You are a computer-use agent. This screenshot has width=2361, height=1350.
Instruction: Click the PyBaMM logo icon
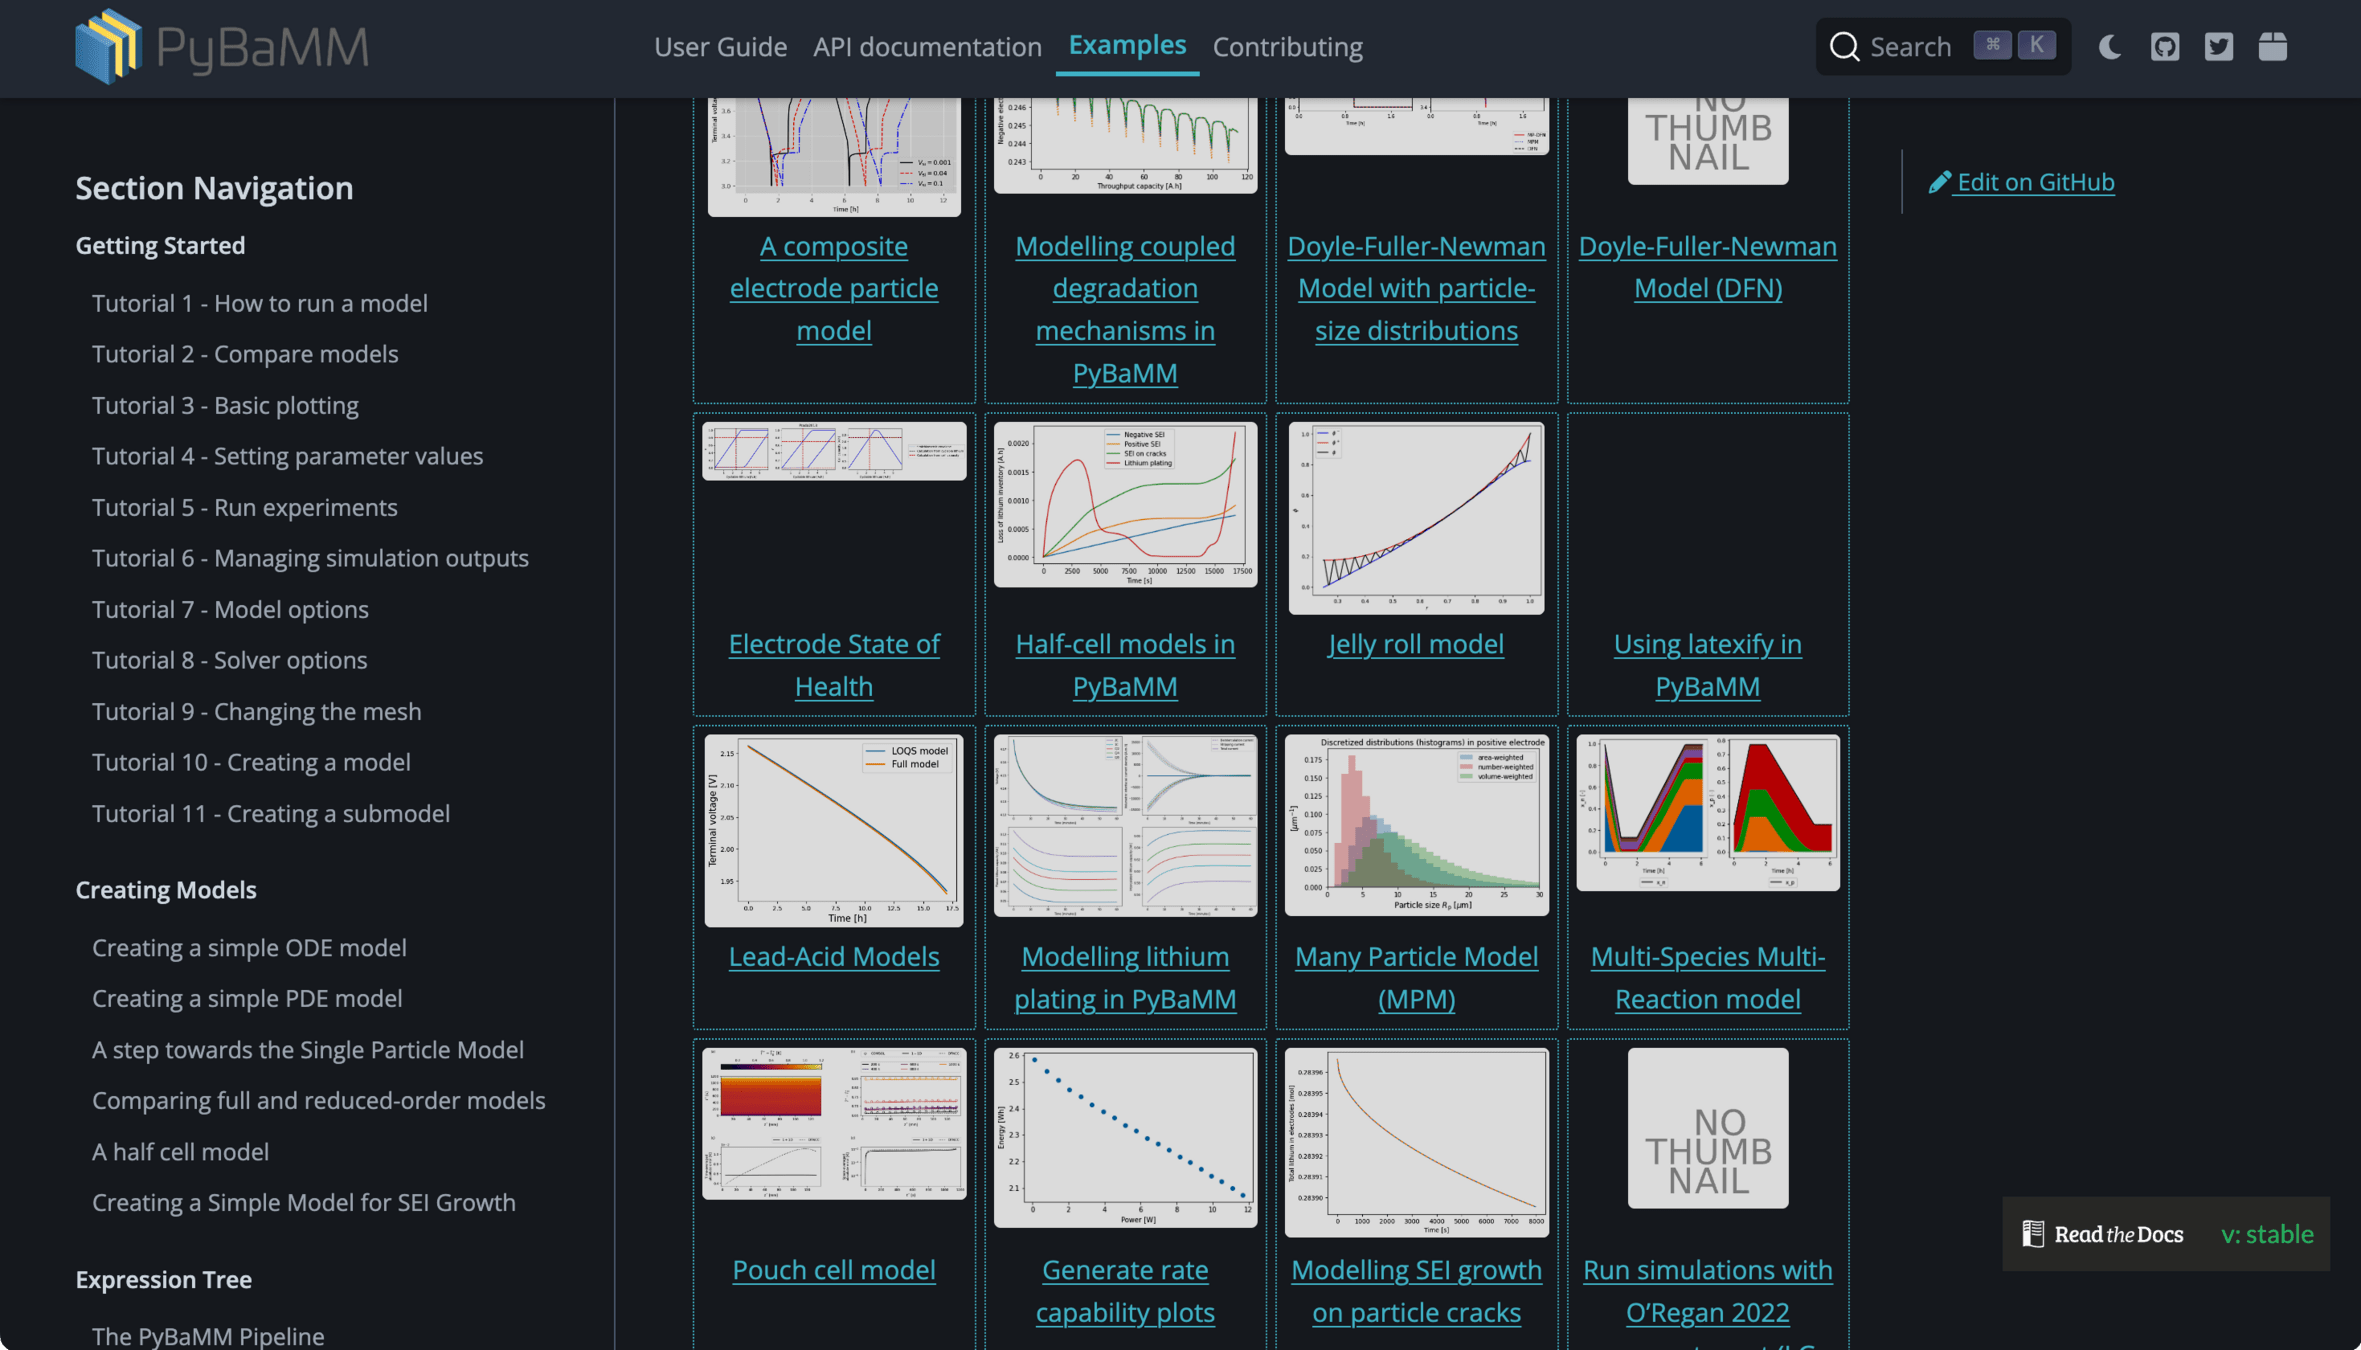(x=108, y=46)
